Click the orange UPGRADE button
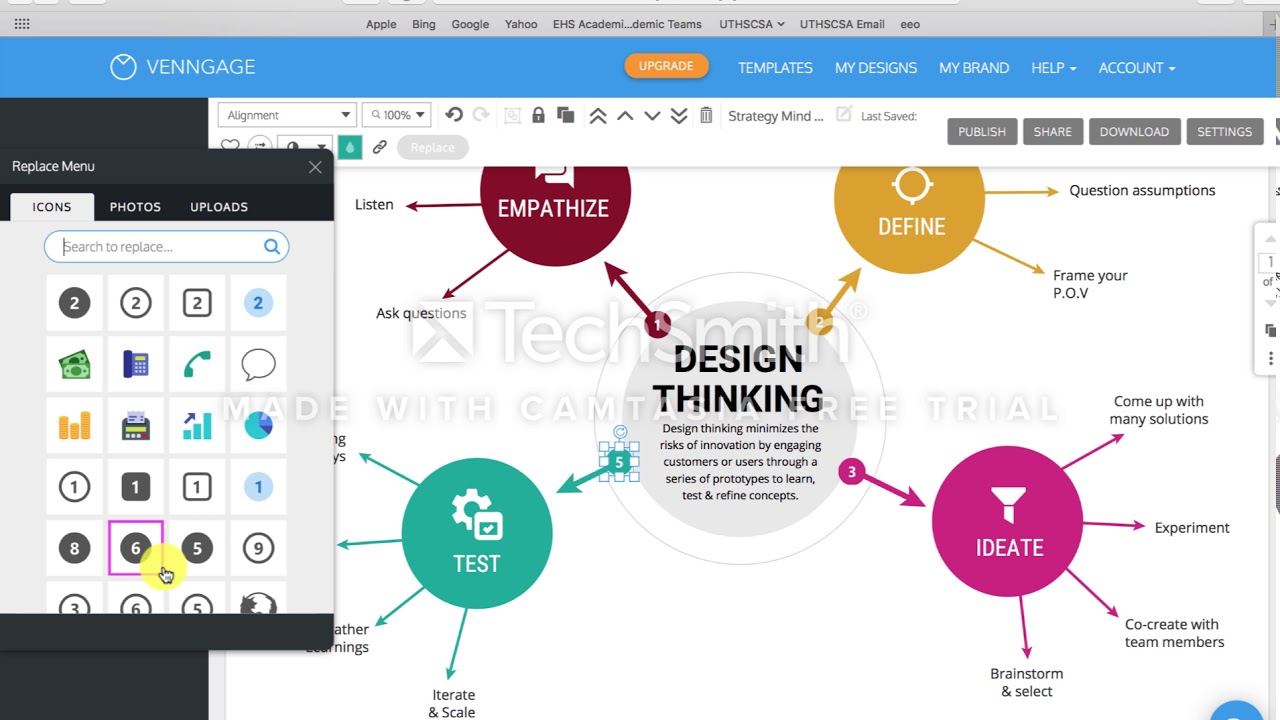Viewport: 1280px width, 720px height. [666, 66]
